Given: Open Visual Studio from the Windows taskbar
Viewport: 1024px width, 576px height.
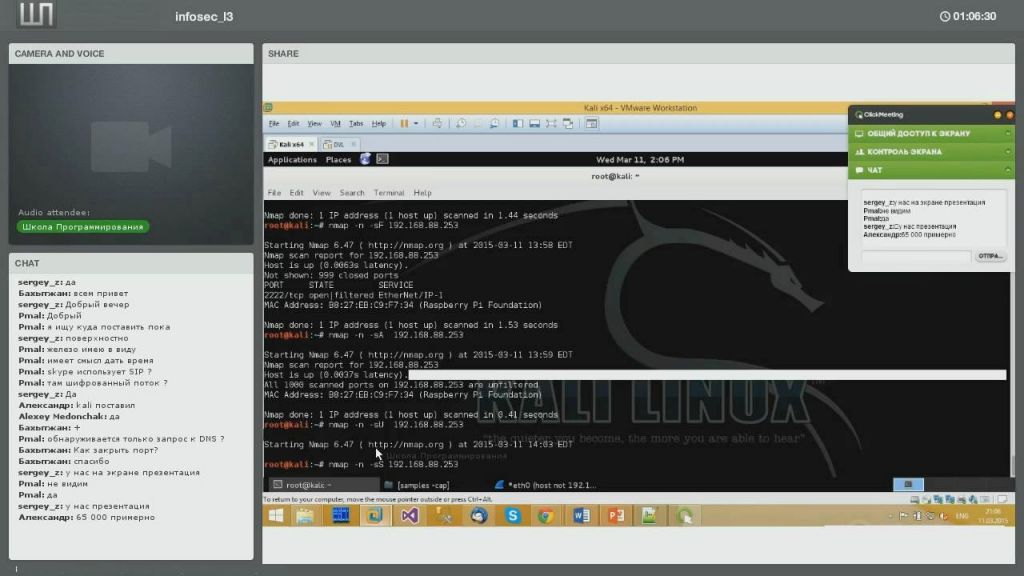Looking at the screenshot, I should coord(408,516).
